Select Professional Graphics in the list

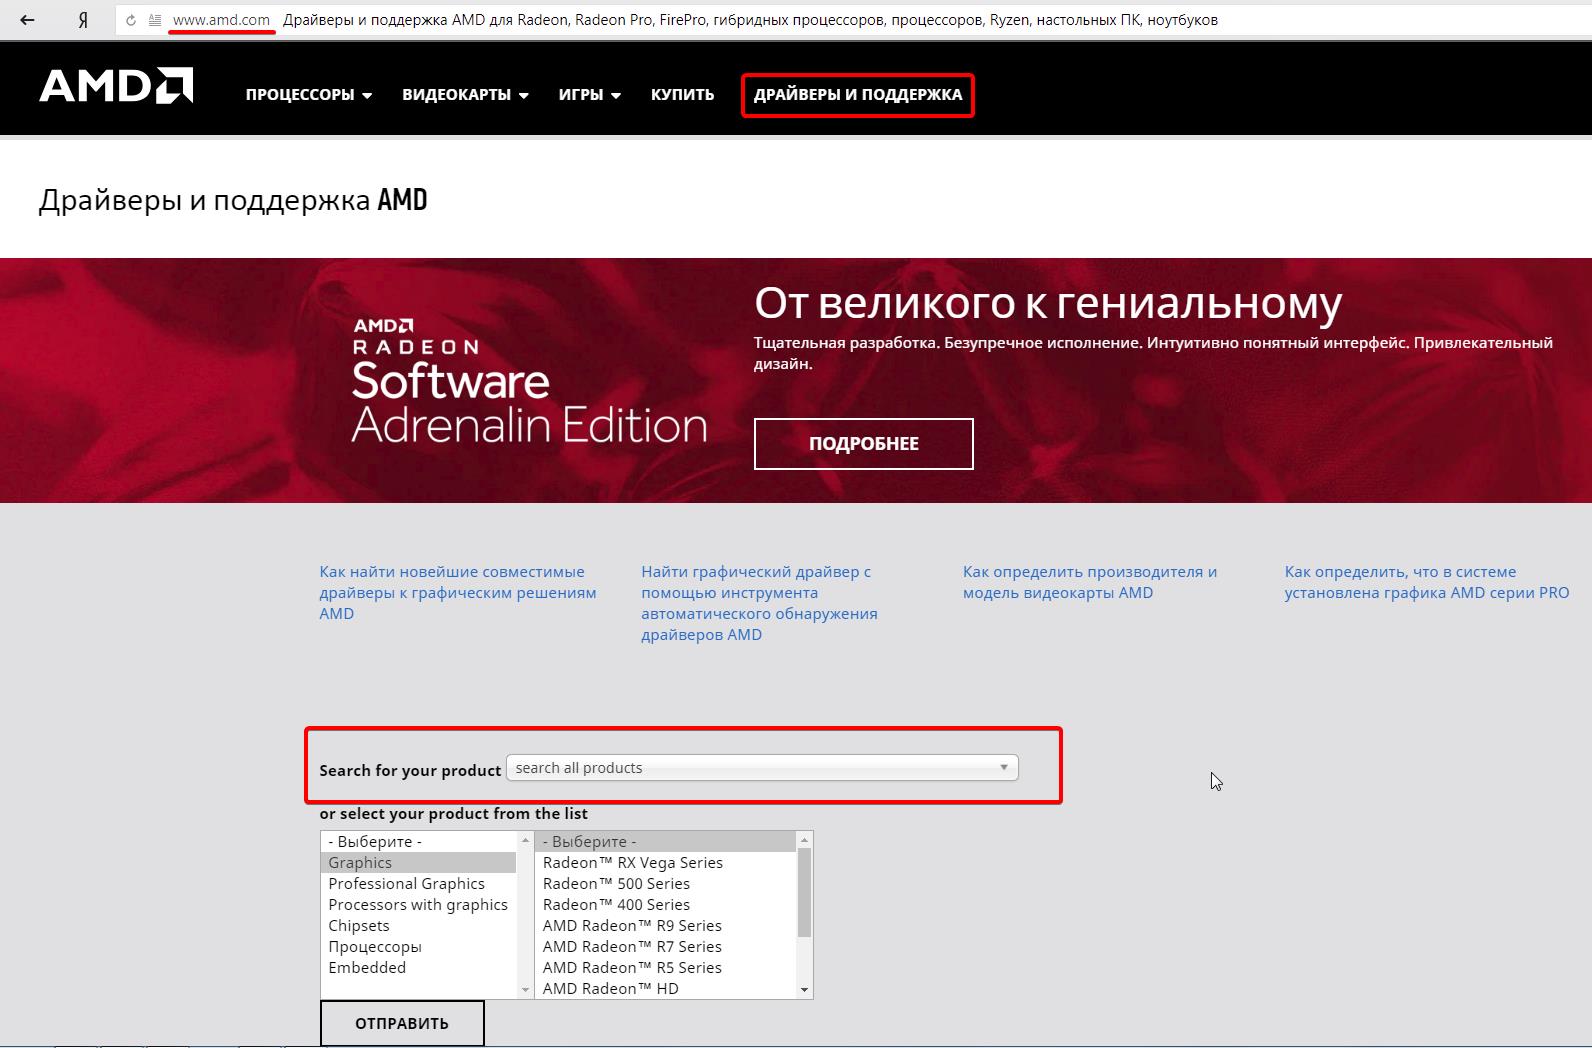pos(418,883)
